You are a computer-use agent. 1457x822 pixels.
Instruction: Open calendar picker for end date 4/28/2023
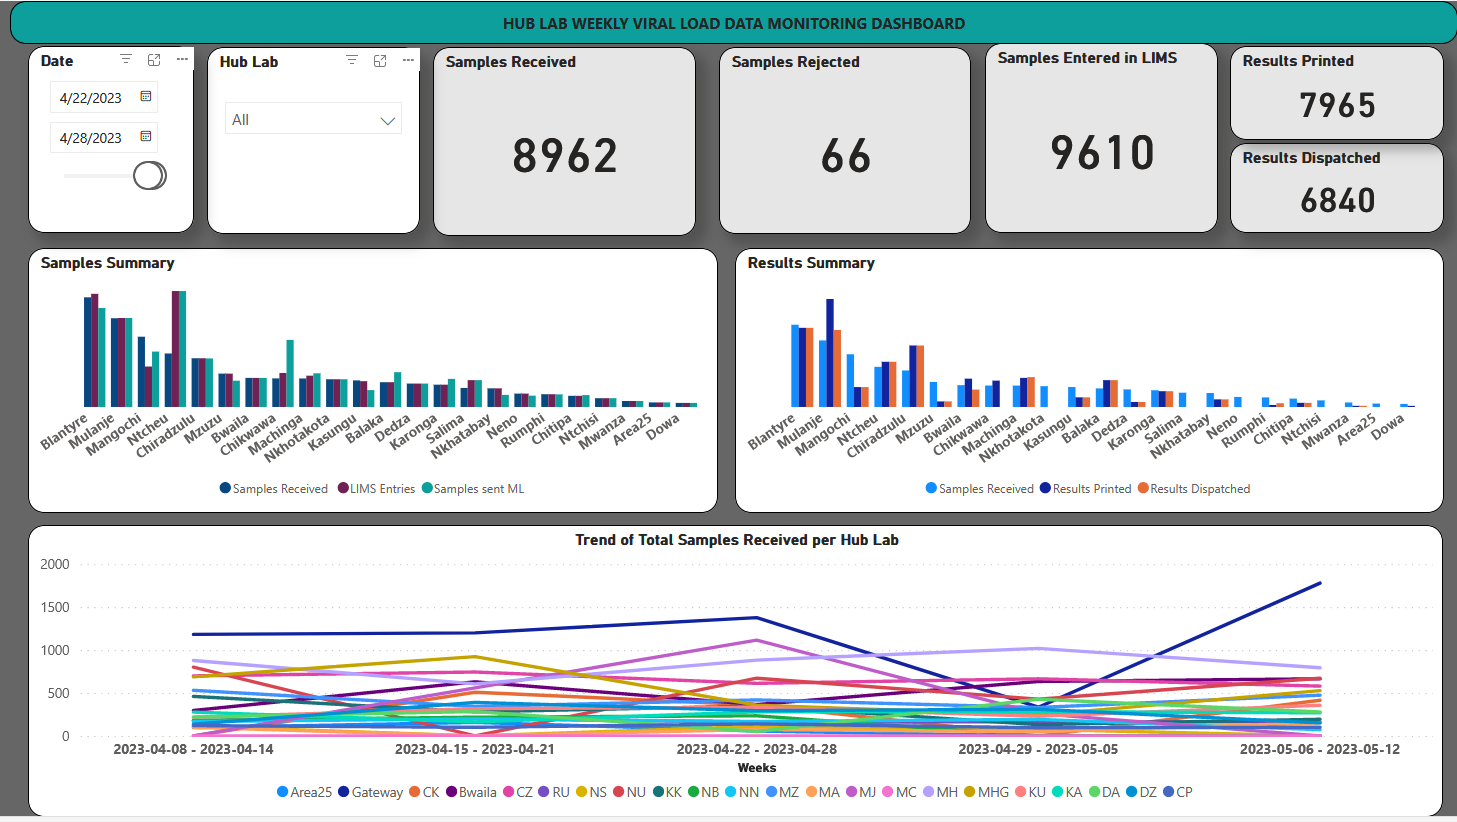tap(146, 137)
